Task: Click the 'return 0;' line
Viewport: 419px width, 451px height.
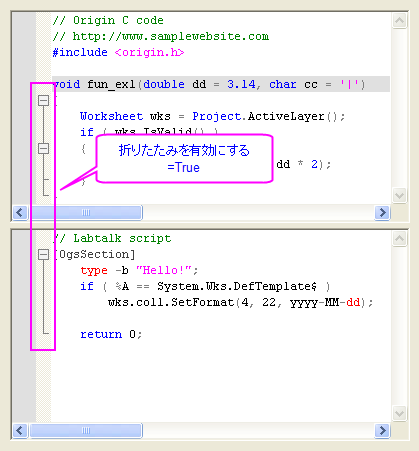Action: coord(111,334)
